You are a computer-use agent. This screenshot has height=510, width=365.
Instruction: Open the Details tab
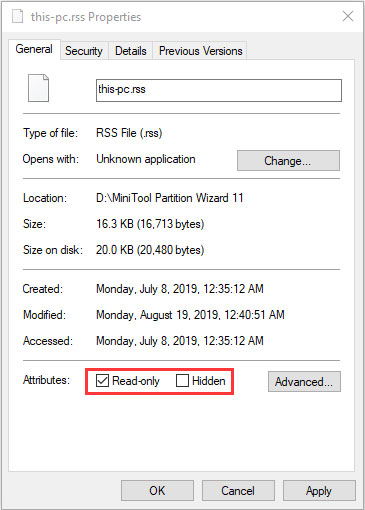click(x=131, y=51)
